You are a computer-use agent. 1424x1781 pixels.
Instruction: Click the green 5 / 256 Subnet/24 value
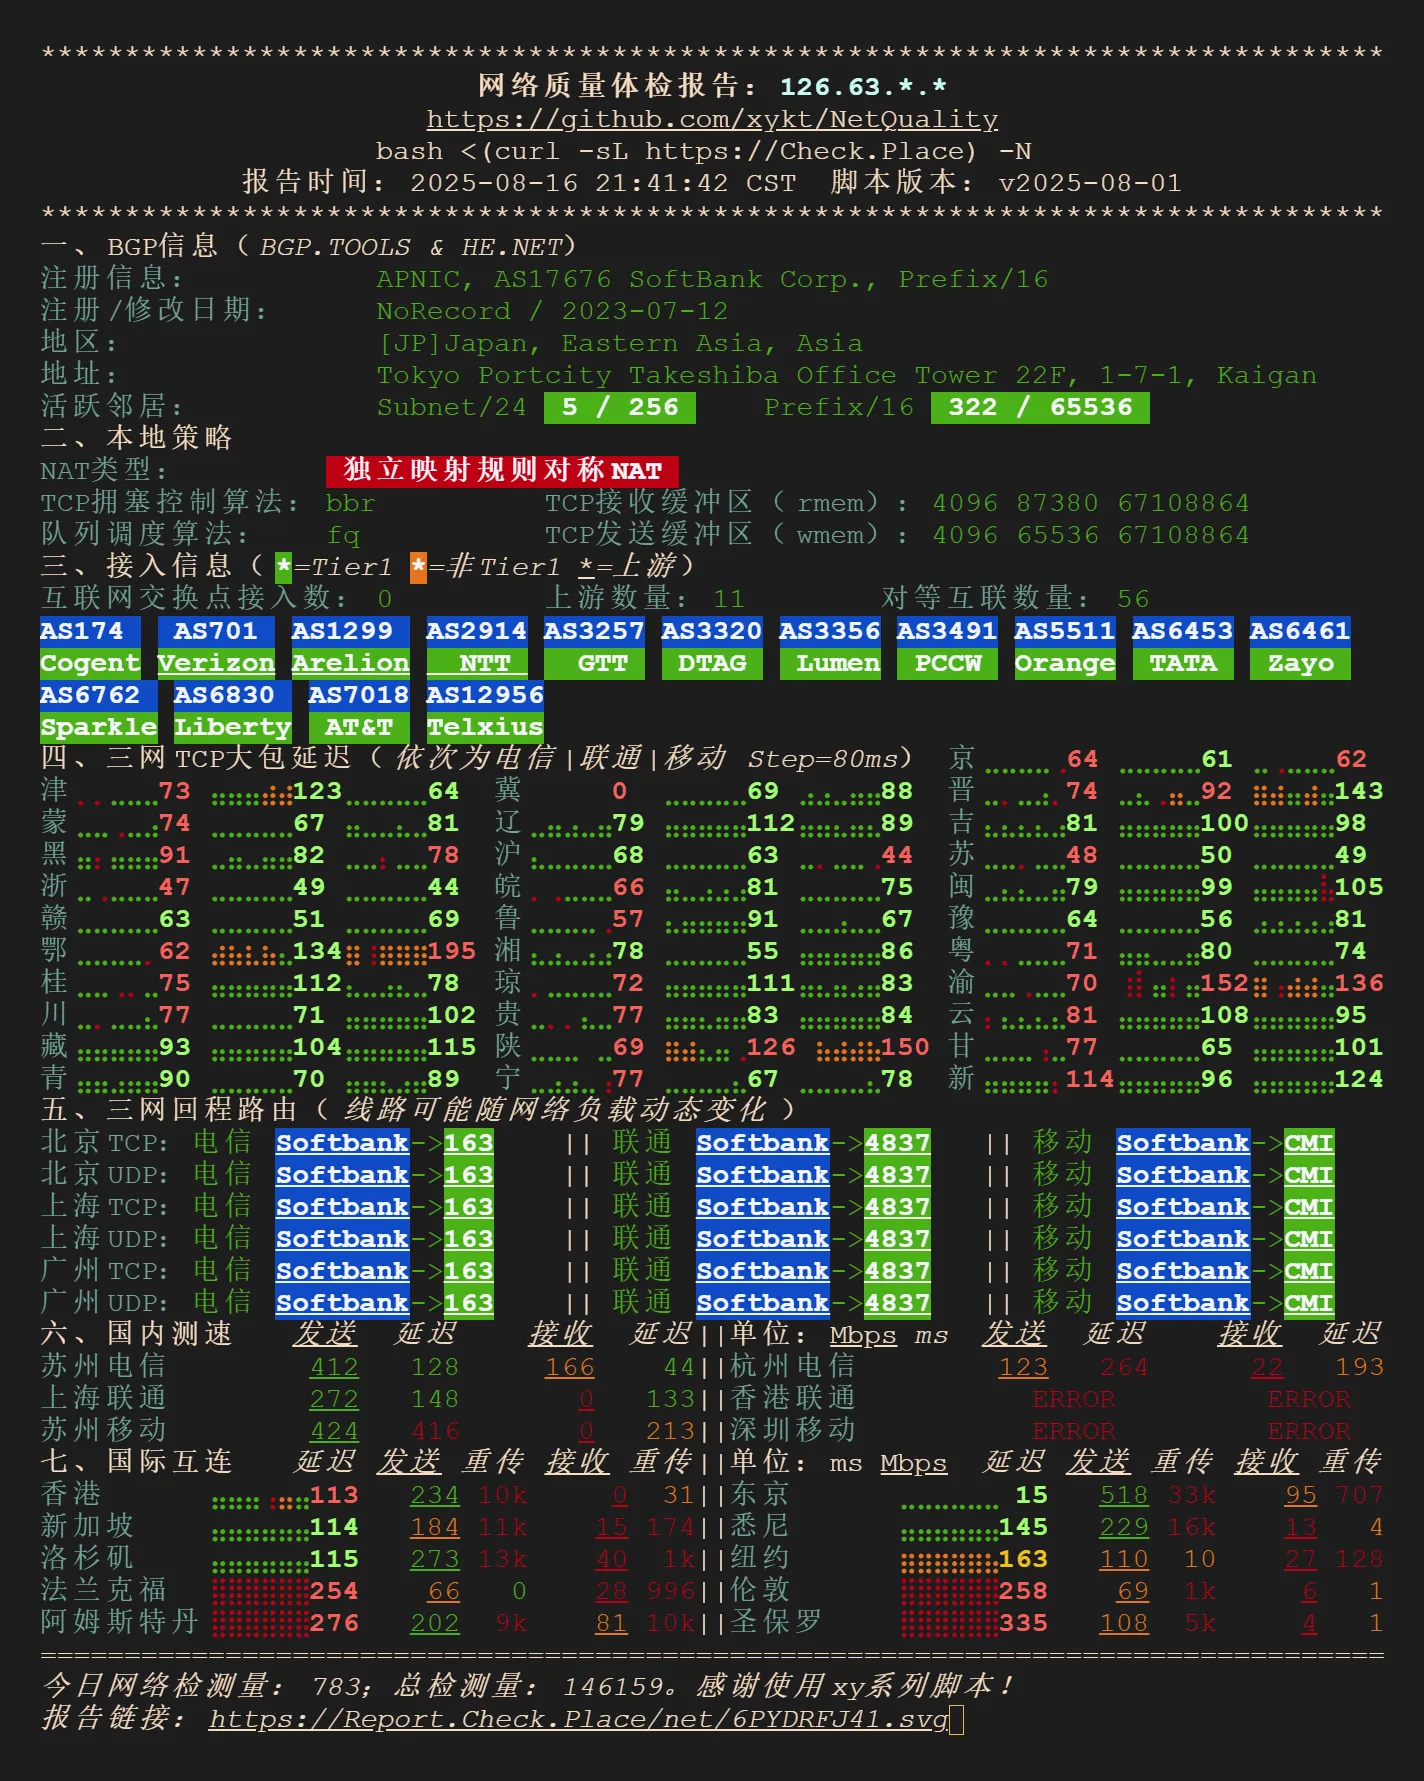click(620, 407)
